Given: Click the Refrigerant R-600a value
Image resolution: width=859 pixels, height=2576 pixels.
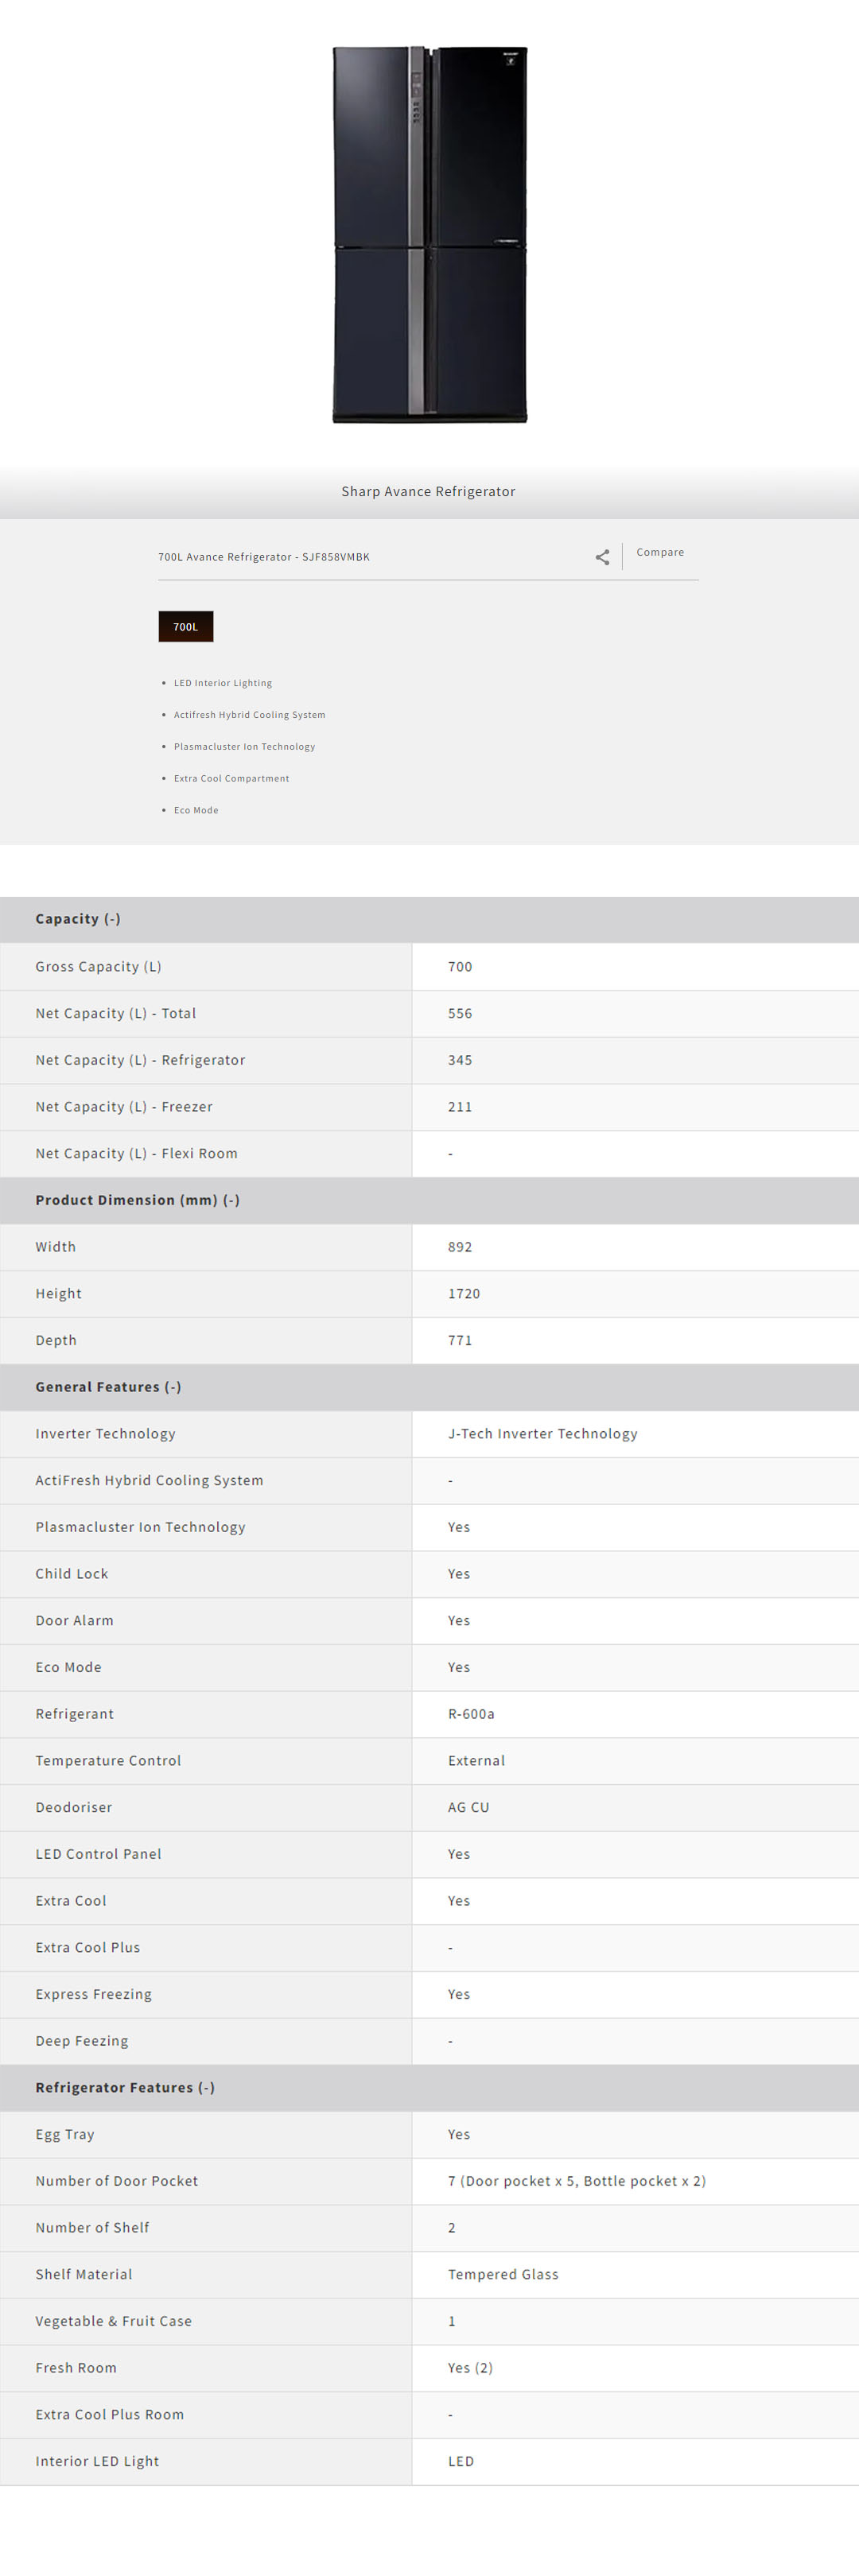Looking at the screenshot, I should tap(471, 1713).
